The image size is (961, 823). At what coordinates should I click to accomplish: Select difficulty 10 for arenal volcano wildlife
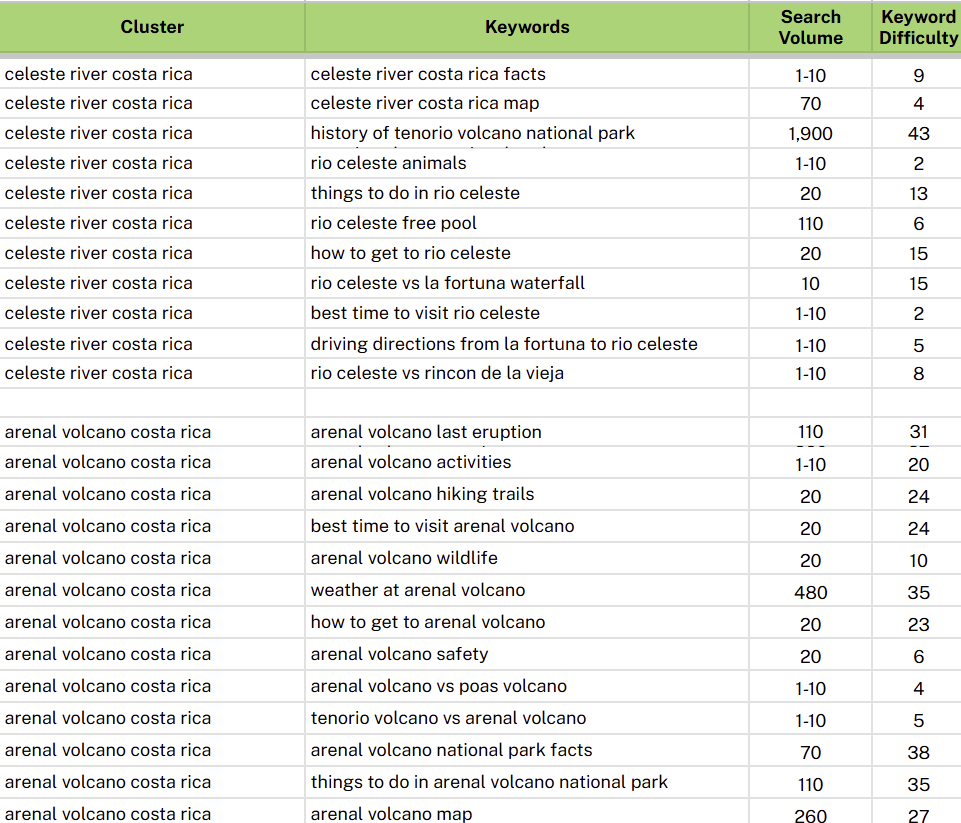(x=917, y=558)
